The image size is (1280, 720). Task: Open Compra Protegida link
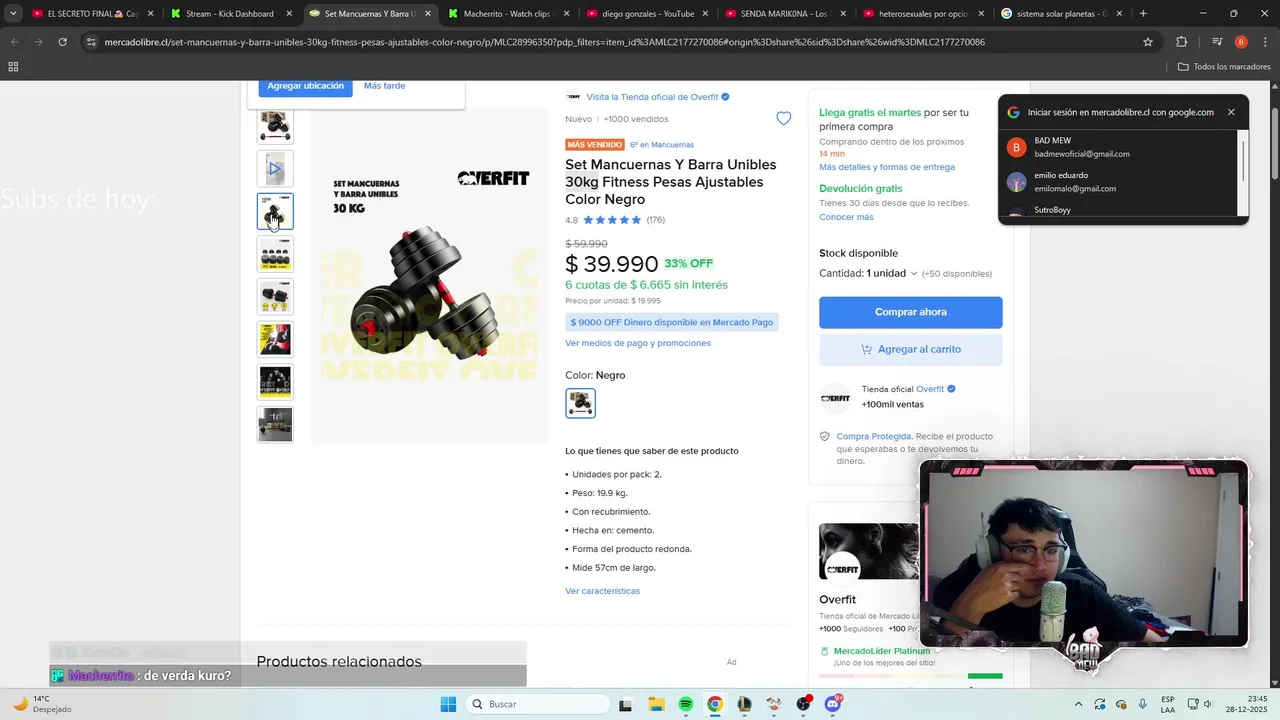pos(873,436)
